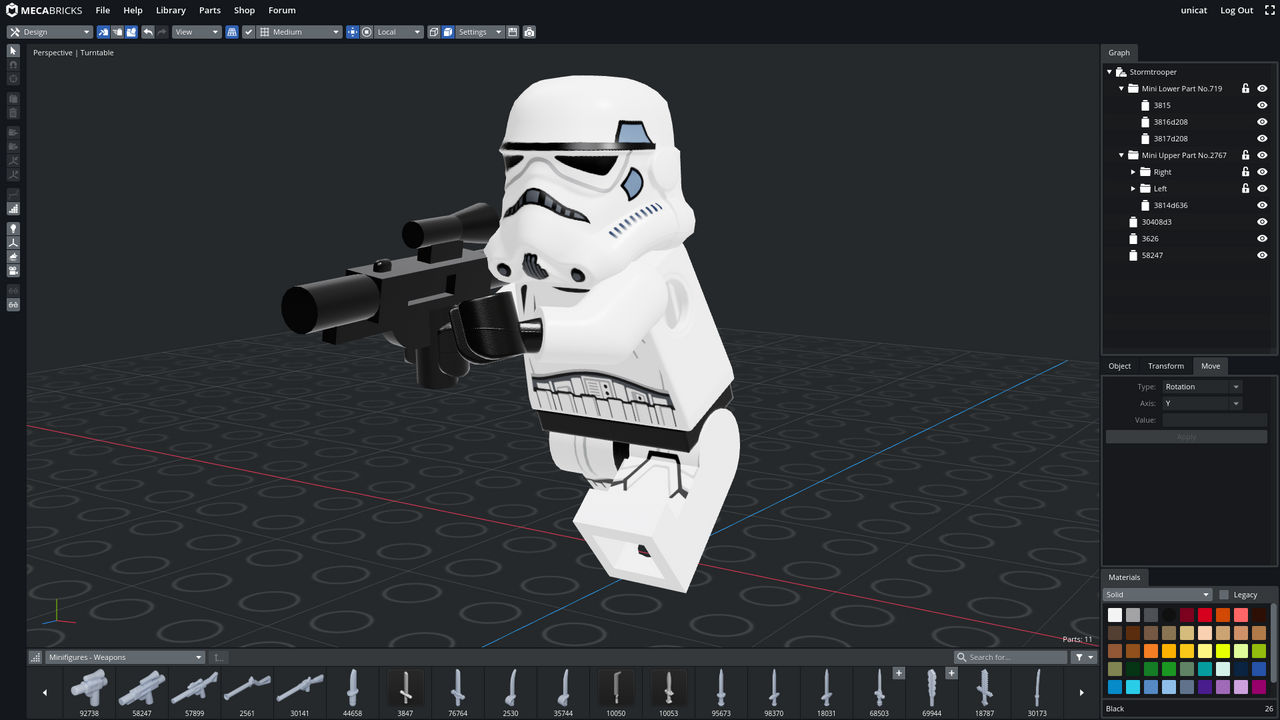Viewport: 1280px width, 720px height.
Task: Open the File menu
Action: (103, 10)
